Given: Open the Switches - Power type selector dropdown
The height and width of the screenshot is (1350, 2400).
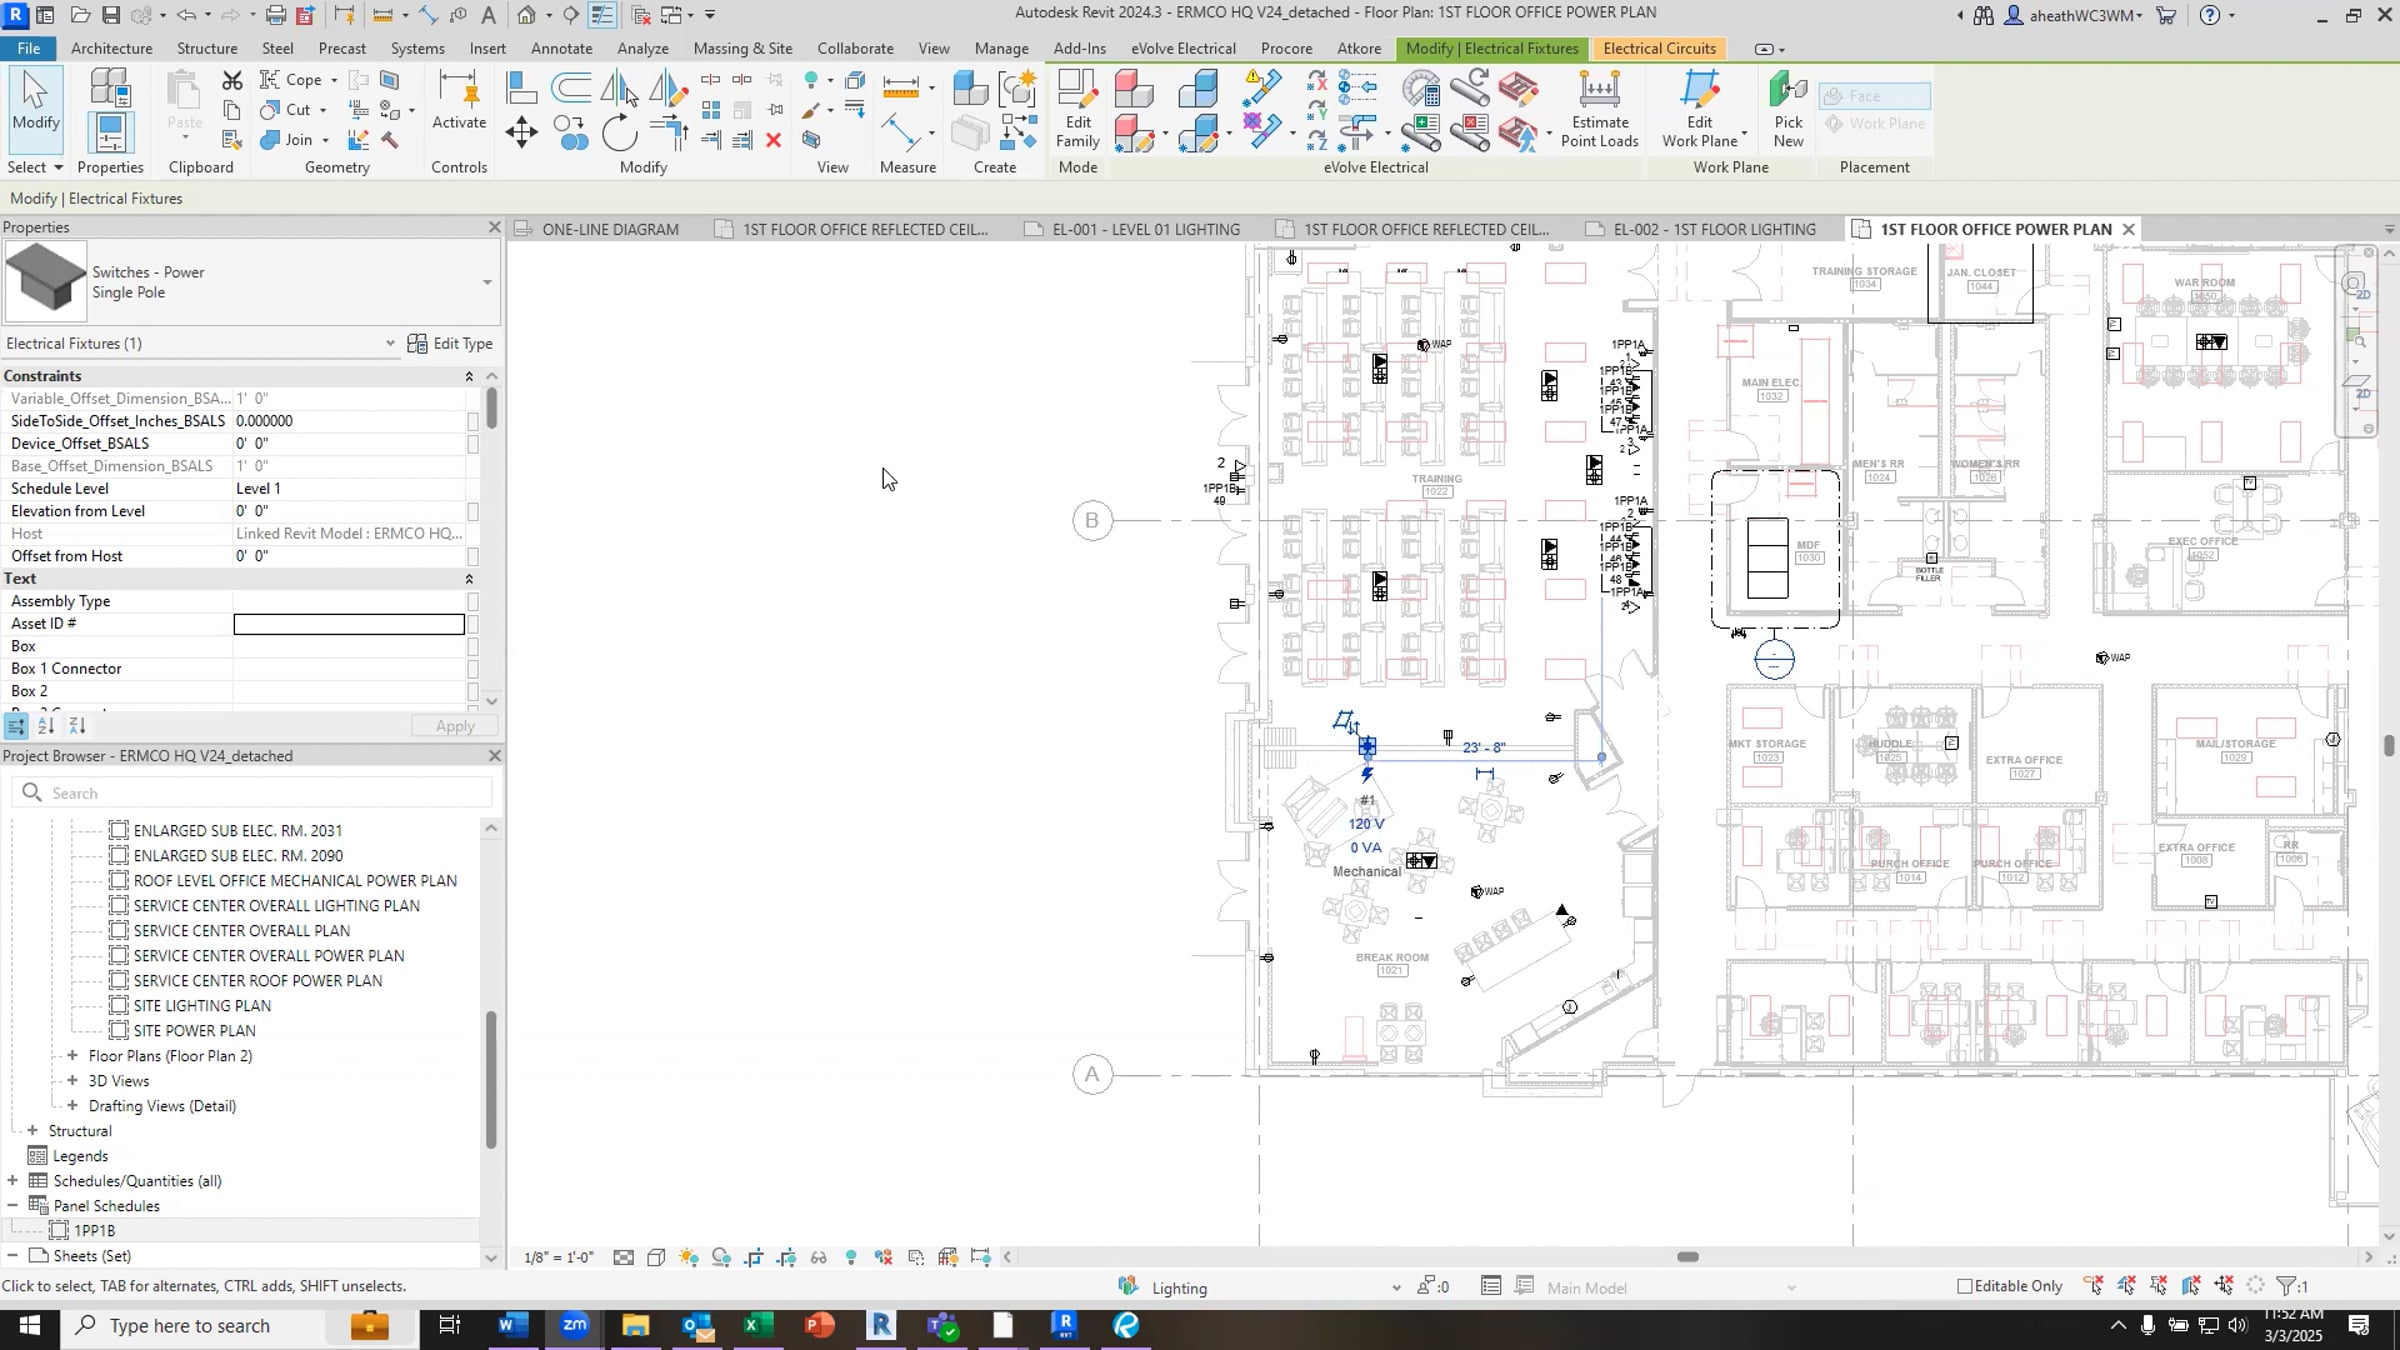Looking at the screenshot, I should (x=487, y=282).
